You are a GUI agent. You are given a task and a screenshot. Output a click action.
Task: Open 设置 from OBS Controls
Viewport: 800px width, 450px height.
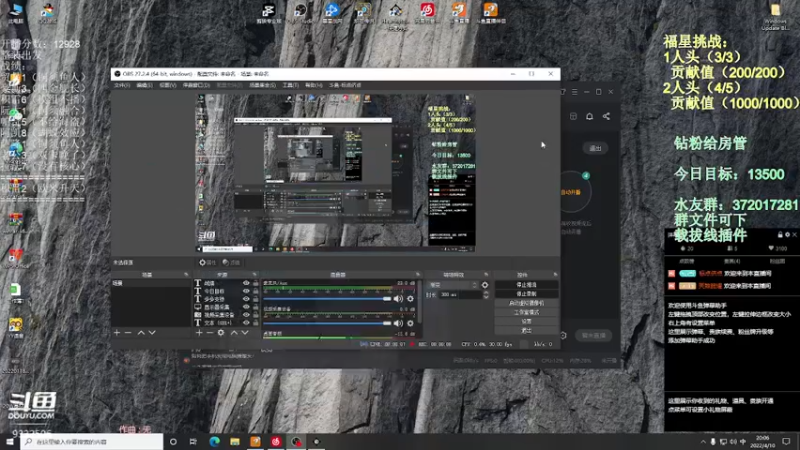526,321
